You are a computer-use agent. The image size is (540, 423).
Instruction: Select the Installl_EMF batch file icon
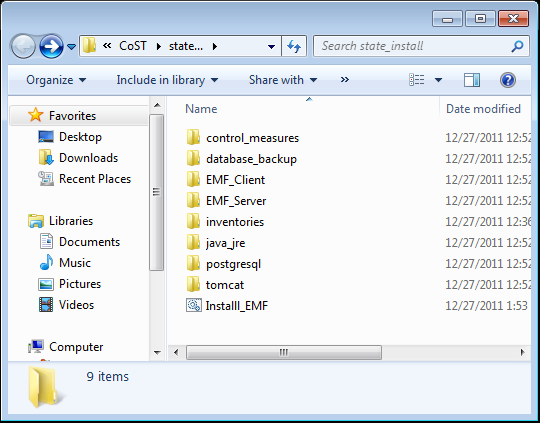[194, 306]
